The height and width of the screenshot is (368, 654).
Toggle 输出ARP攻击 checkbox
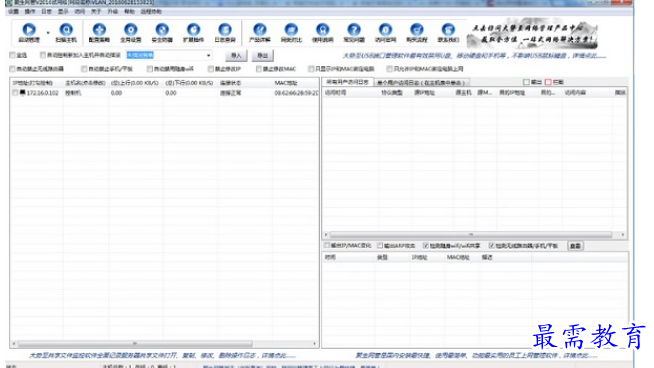380,246
